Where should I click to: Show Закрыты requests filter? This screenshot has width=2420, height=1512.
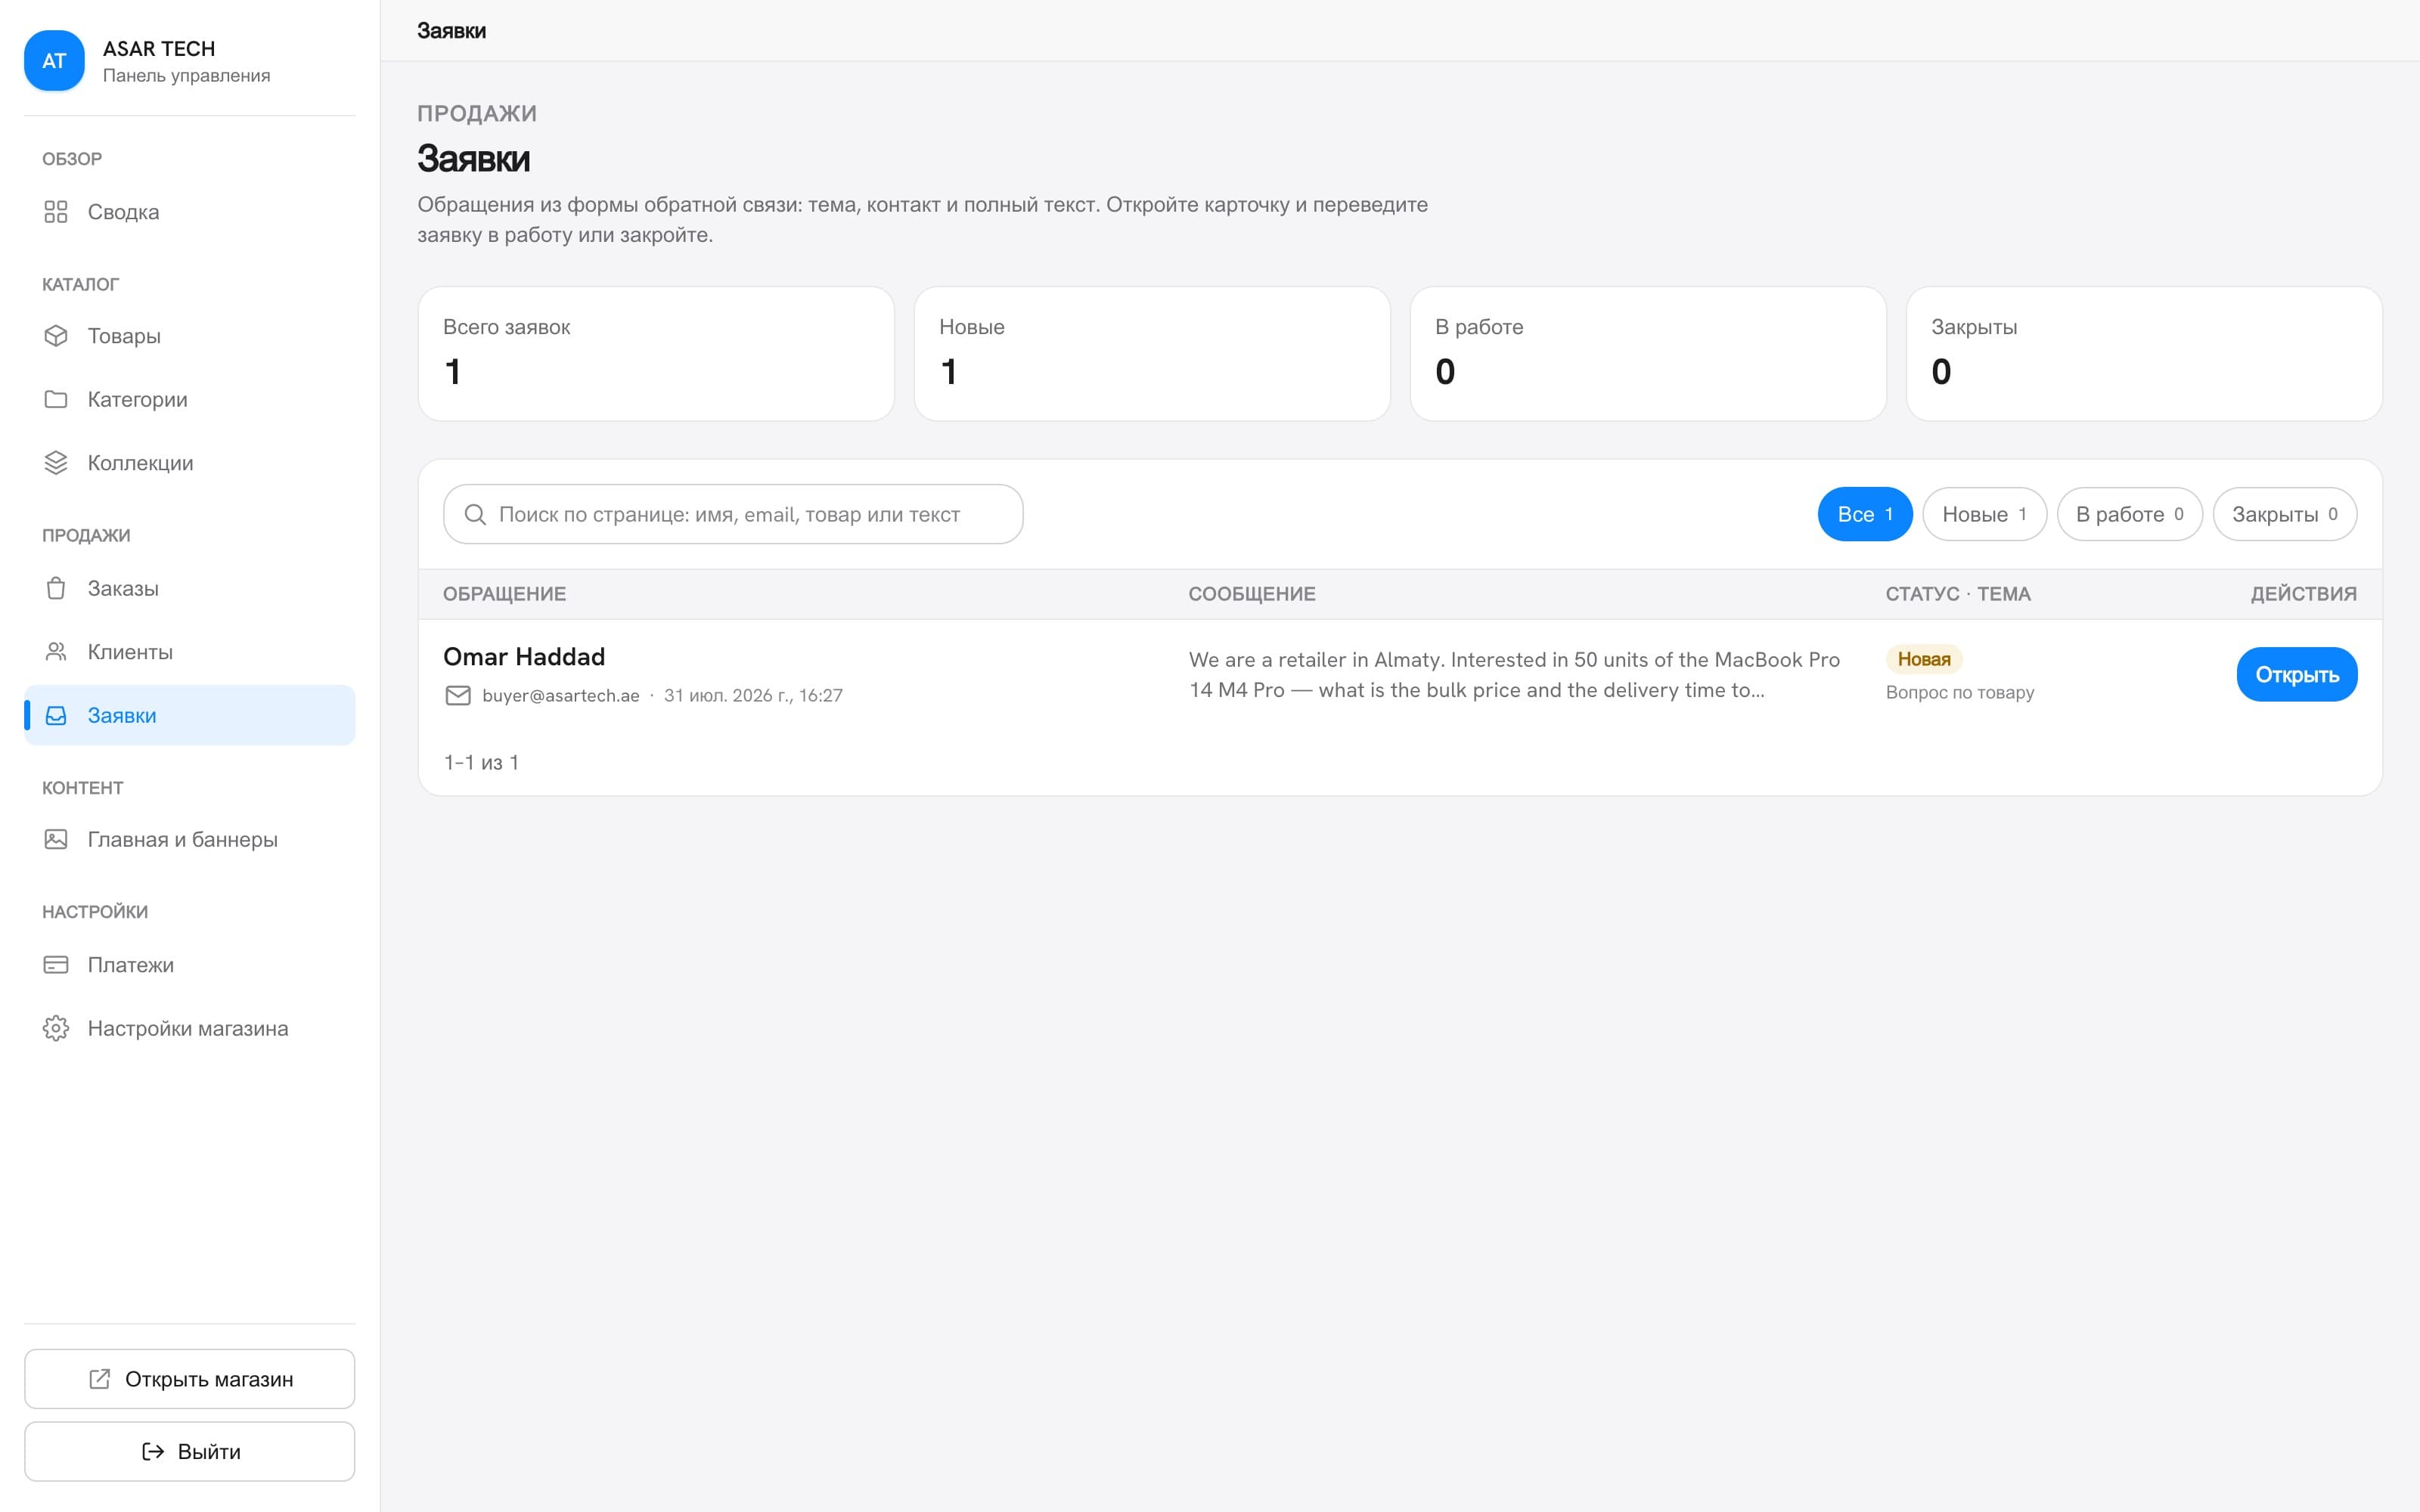2284,514
